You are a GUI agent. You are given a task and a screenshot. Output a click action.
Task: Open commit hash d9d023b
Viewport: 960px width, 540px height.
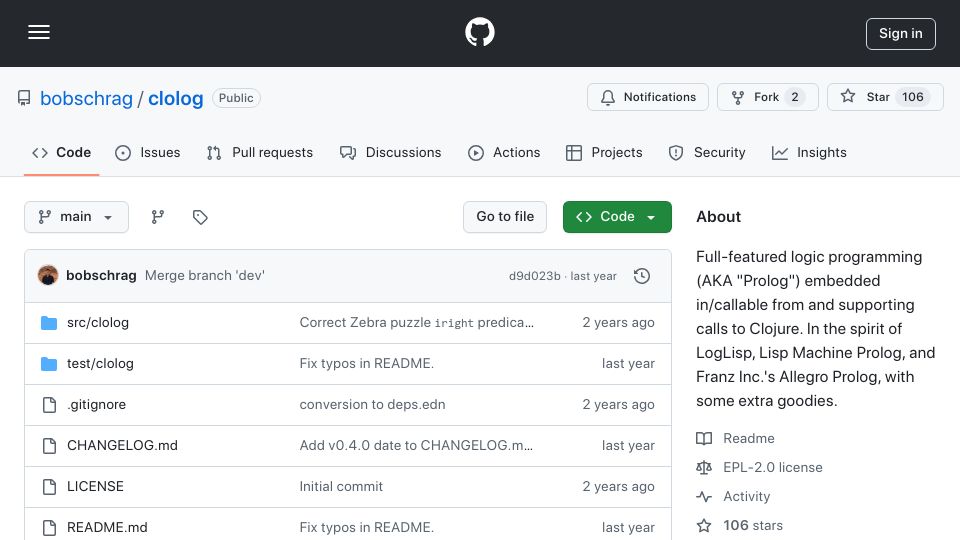coord(534,276)
